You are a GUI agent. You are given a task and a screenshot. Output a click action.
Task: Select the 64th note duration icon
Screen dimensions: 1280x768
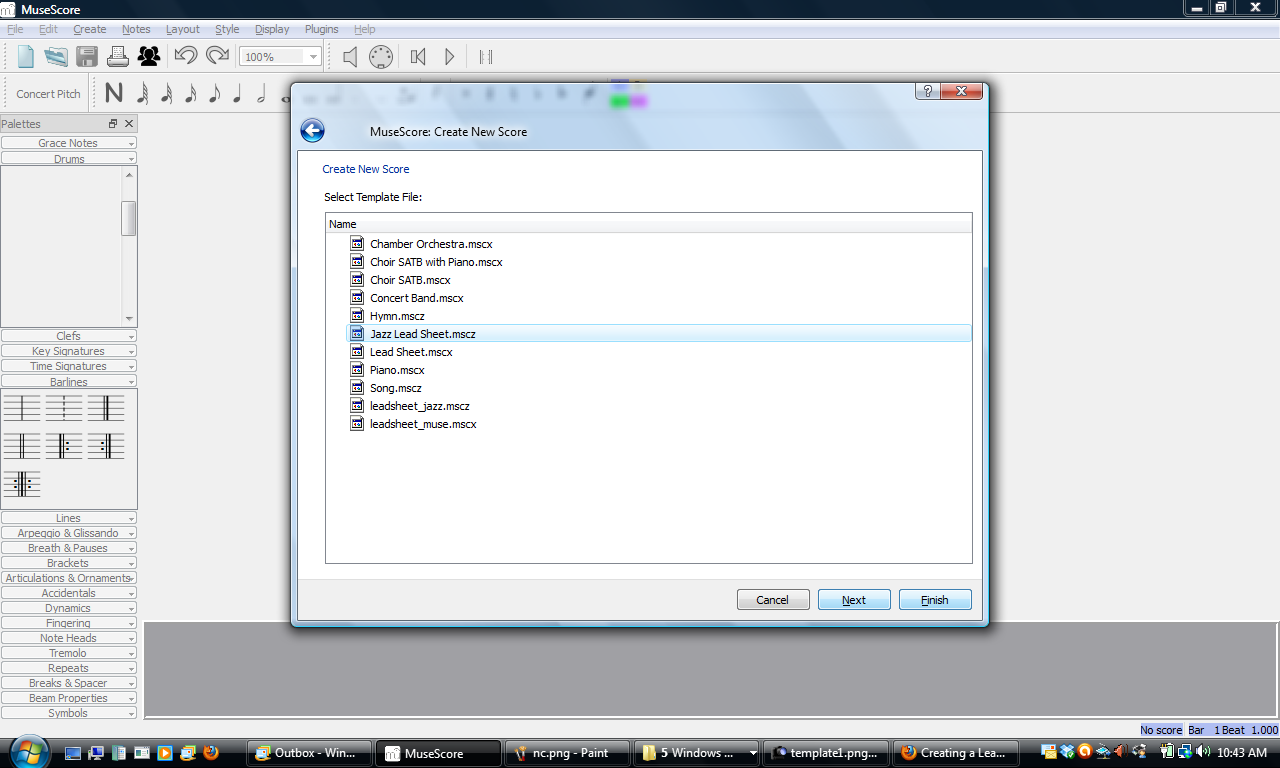(x=142, y=94)
